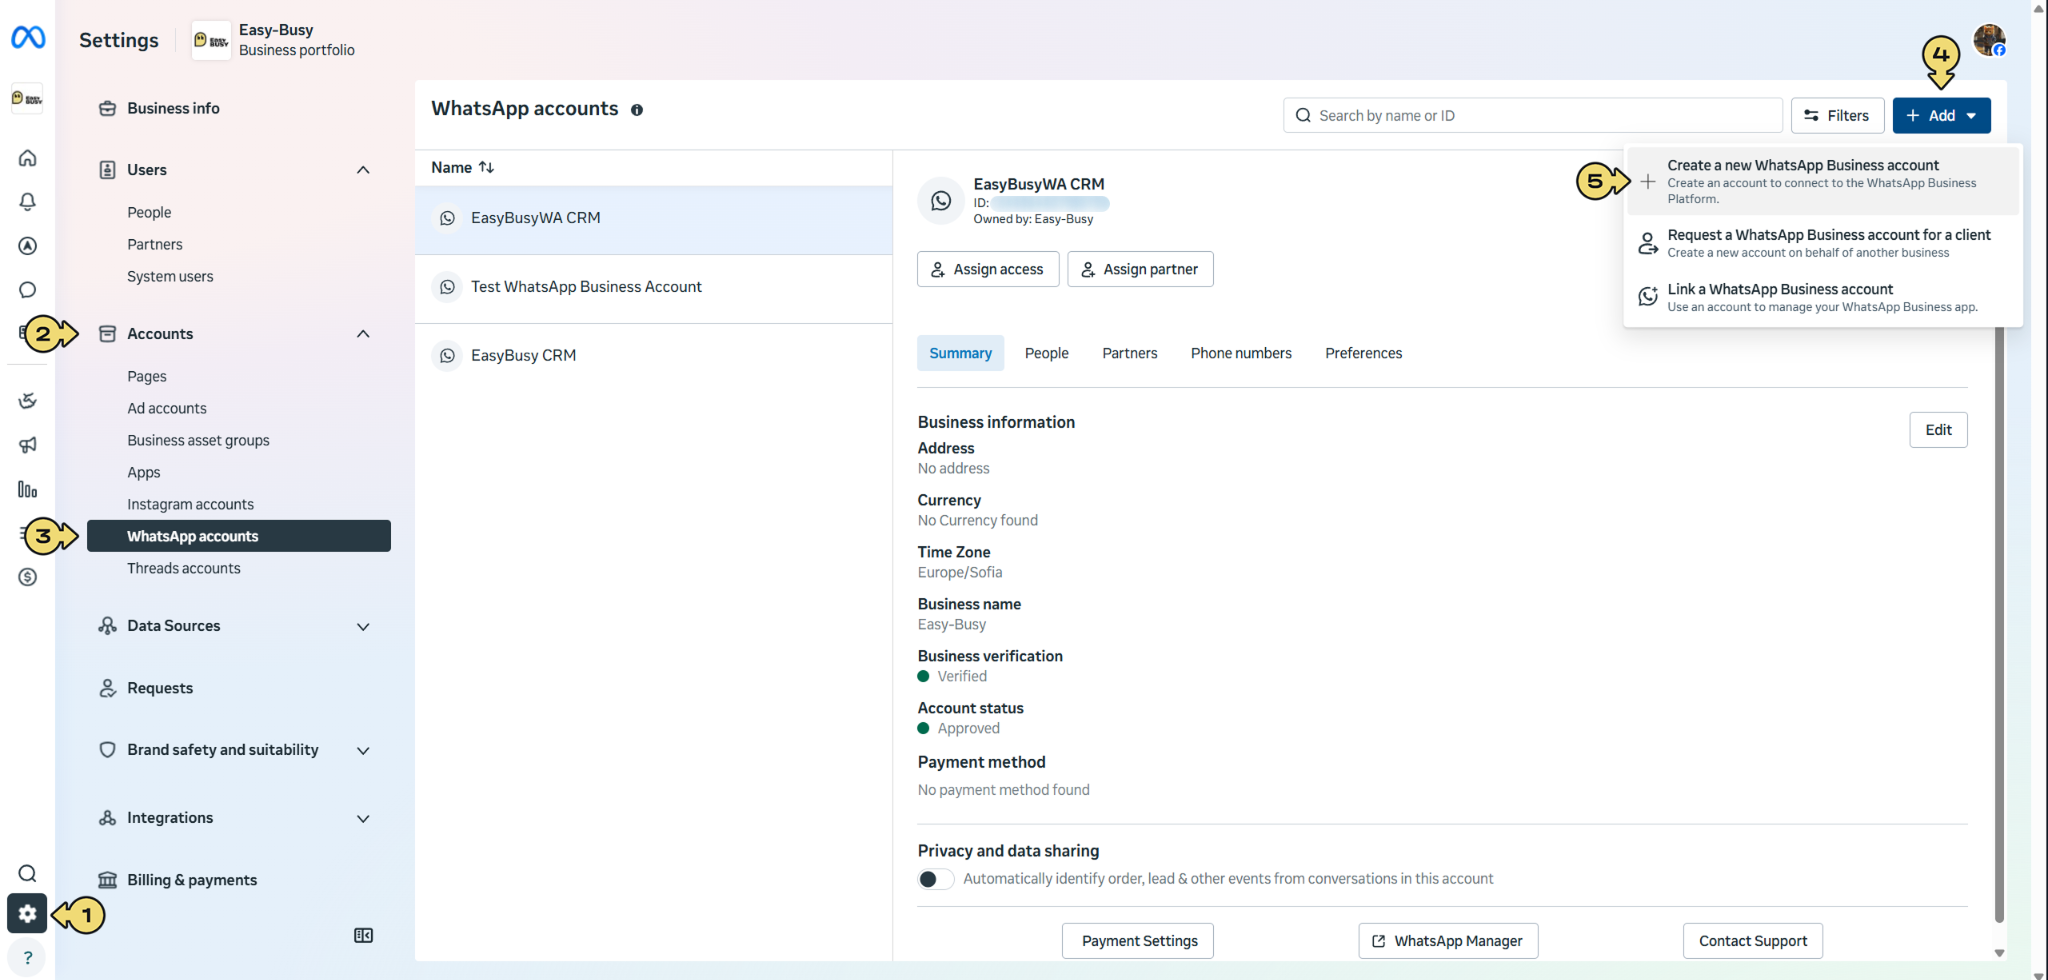
Task: Click the Payment Settings button
Action: pyautogui.click(x=1138, y=941)
